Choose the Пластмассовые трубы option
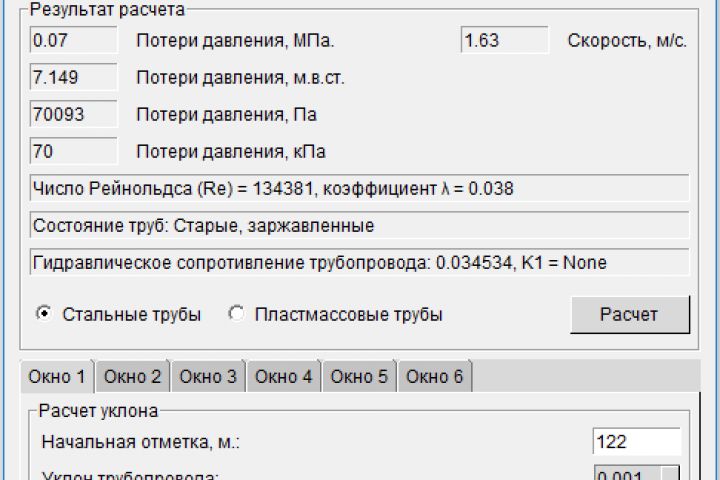This screenshot has width=720, height=480. click(x=236, y=314)
